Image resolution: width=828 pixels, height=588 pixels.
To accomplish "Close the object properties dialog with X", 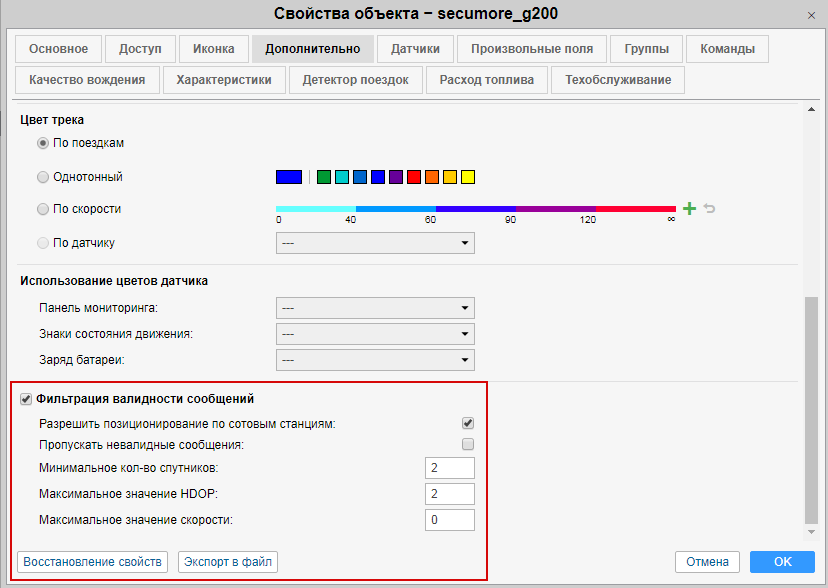I will (811, 14).
